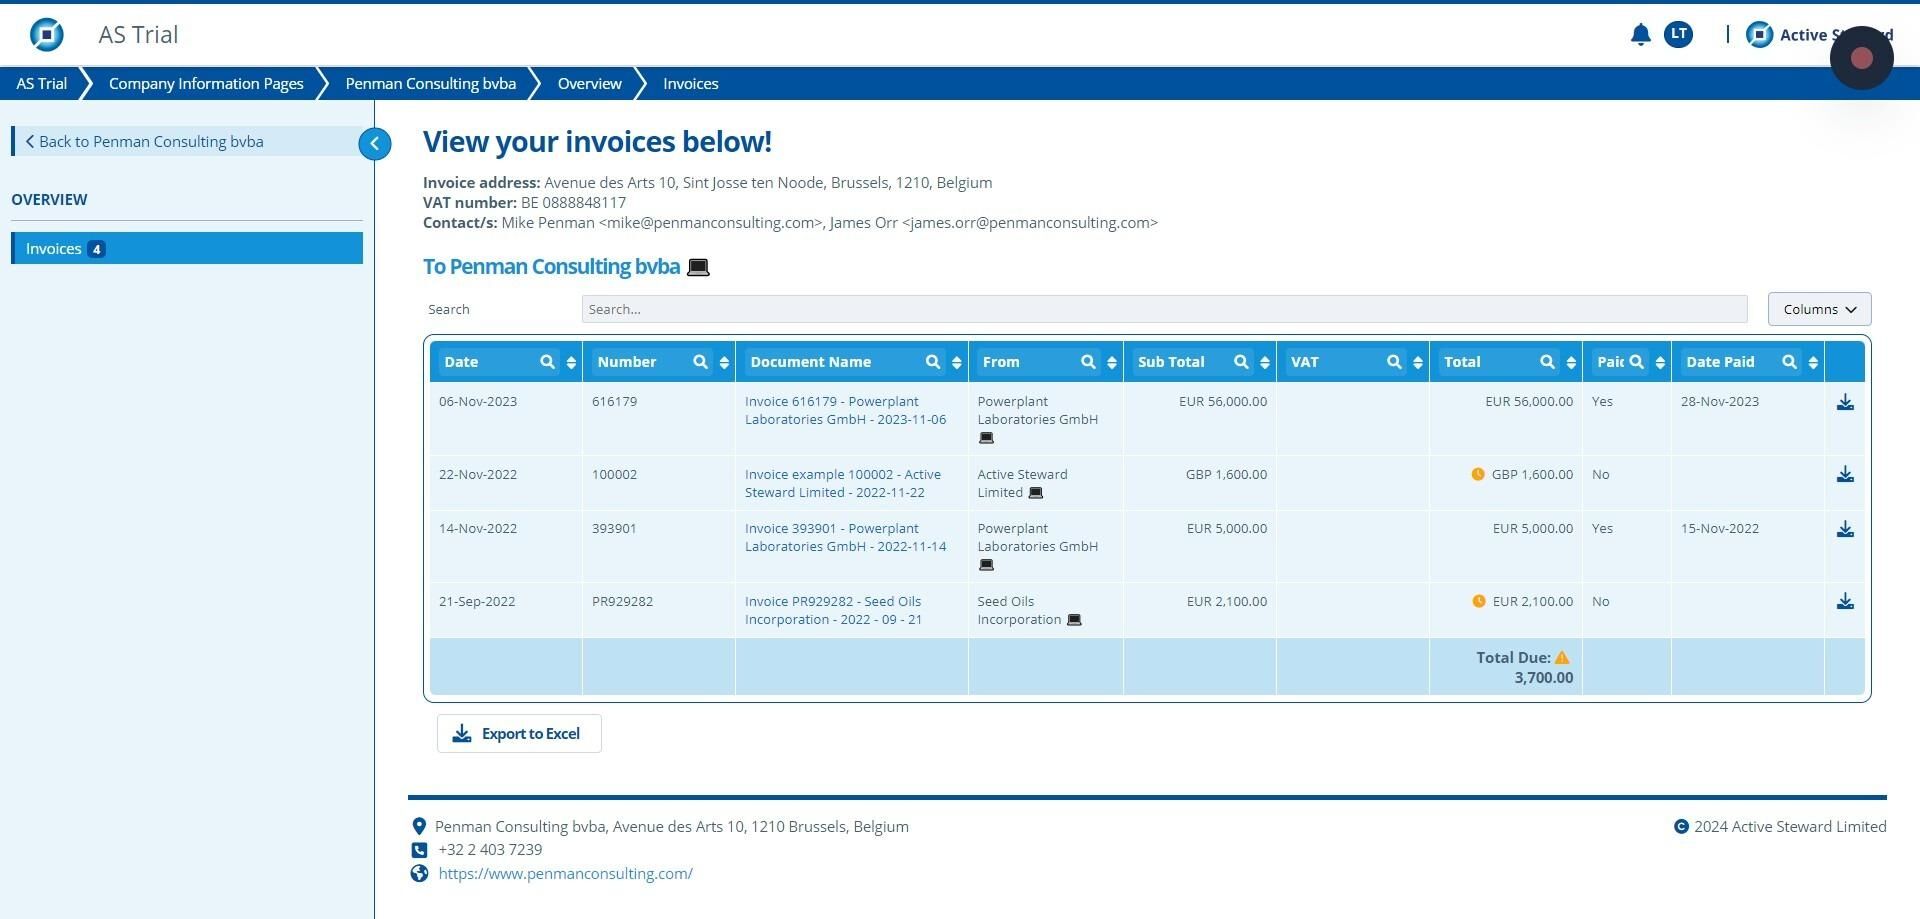The height and width of the screenshot is (919, 1920).
Task: Toggle sort on Total column
Action: (1571, 362)
